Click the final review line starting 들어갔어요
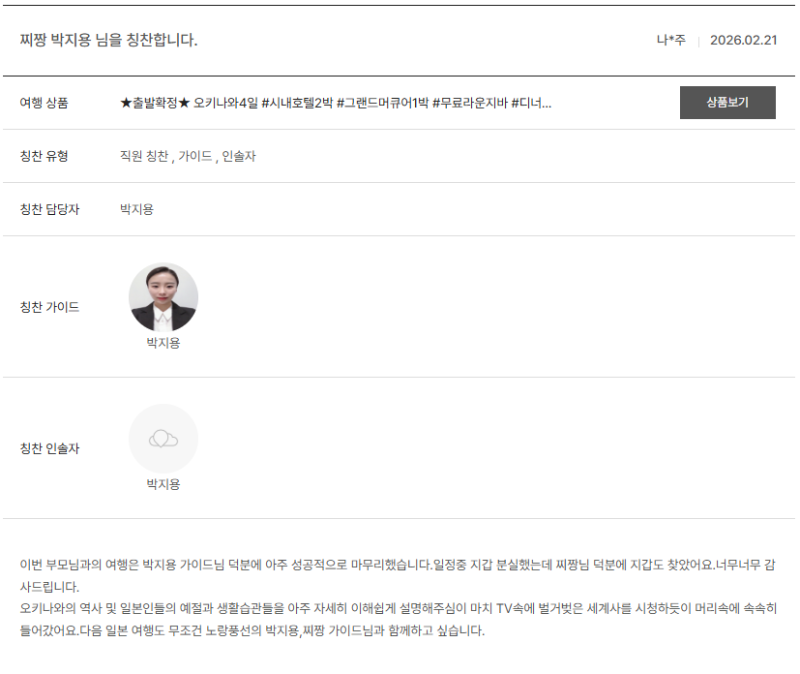 252,631
